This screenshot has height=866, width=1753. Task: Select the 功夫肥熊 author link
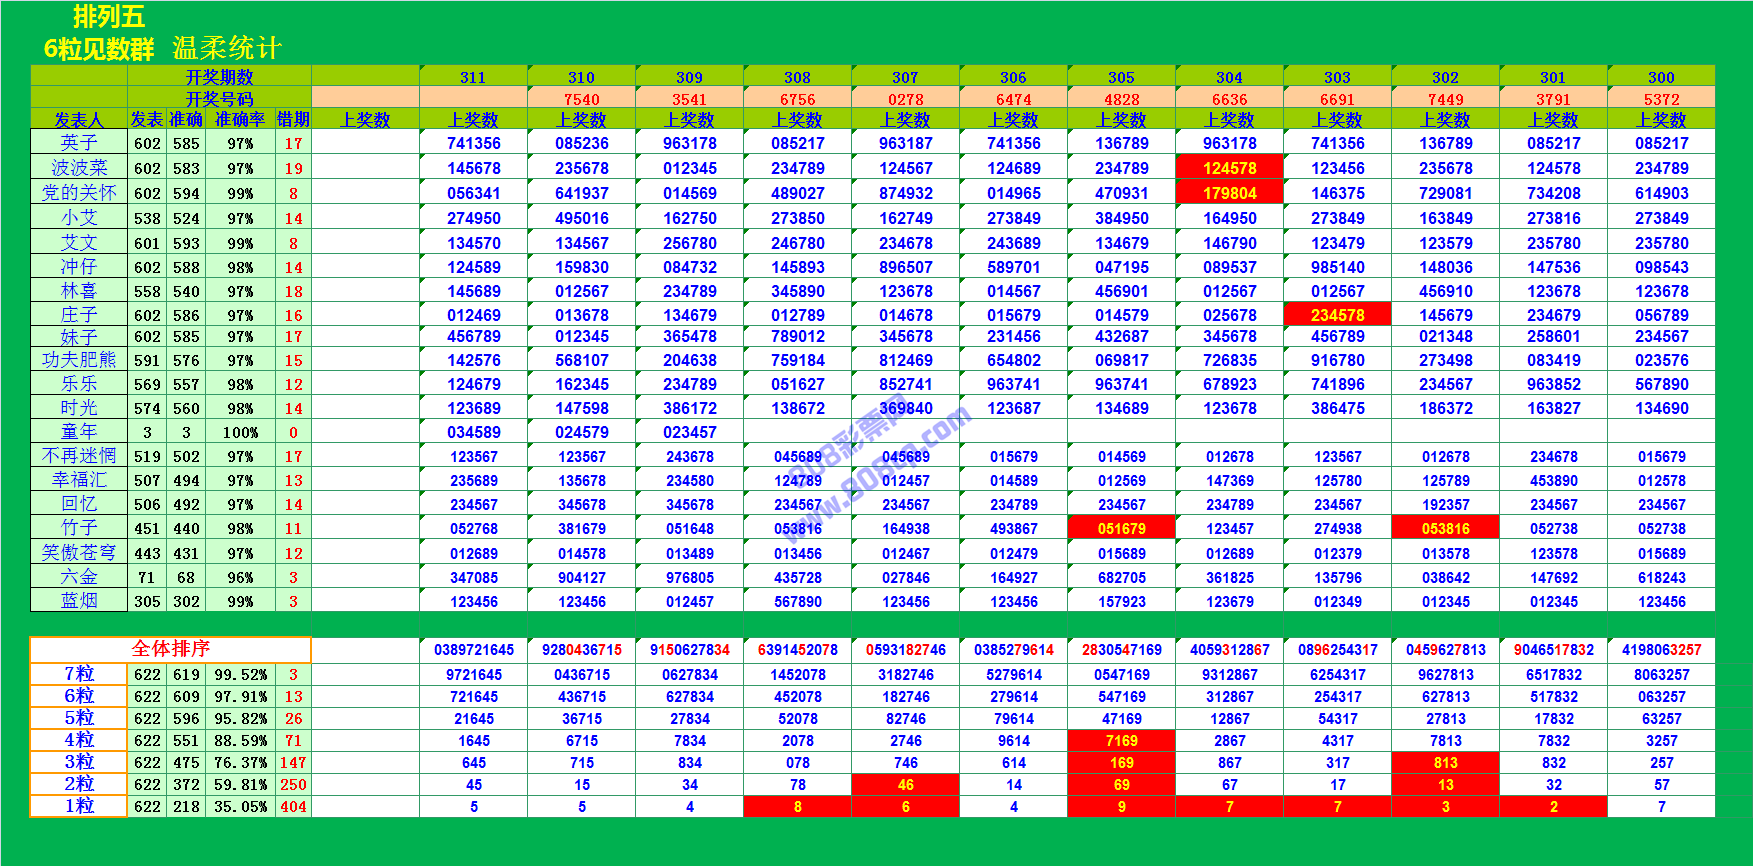pos(79,360)
